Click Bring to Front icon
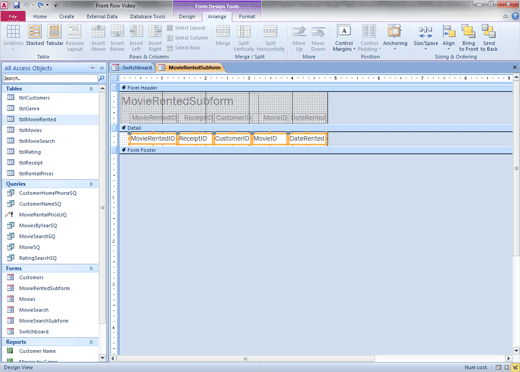The image size is (520, 372). coord(468,38)
